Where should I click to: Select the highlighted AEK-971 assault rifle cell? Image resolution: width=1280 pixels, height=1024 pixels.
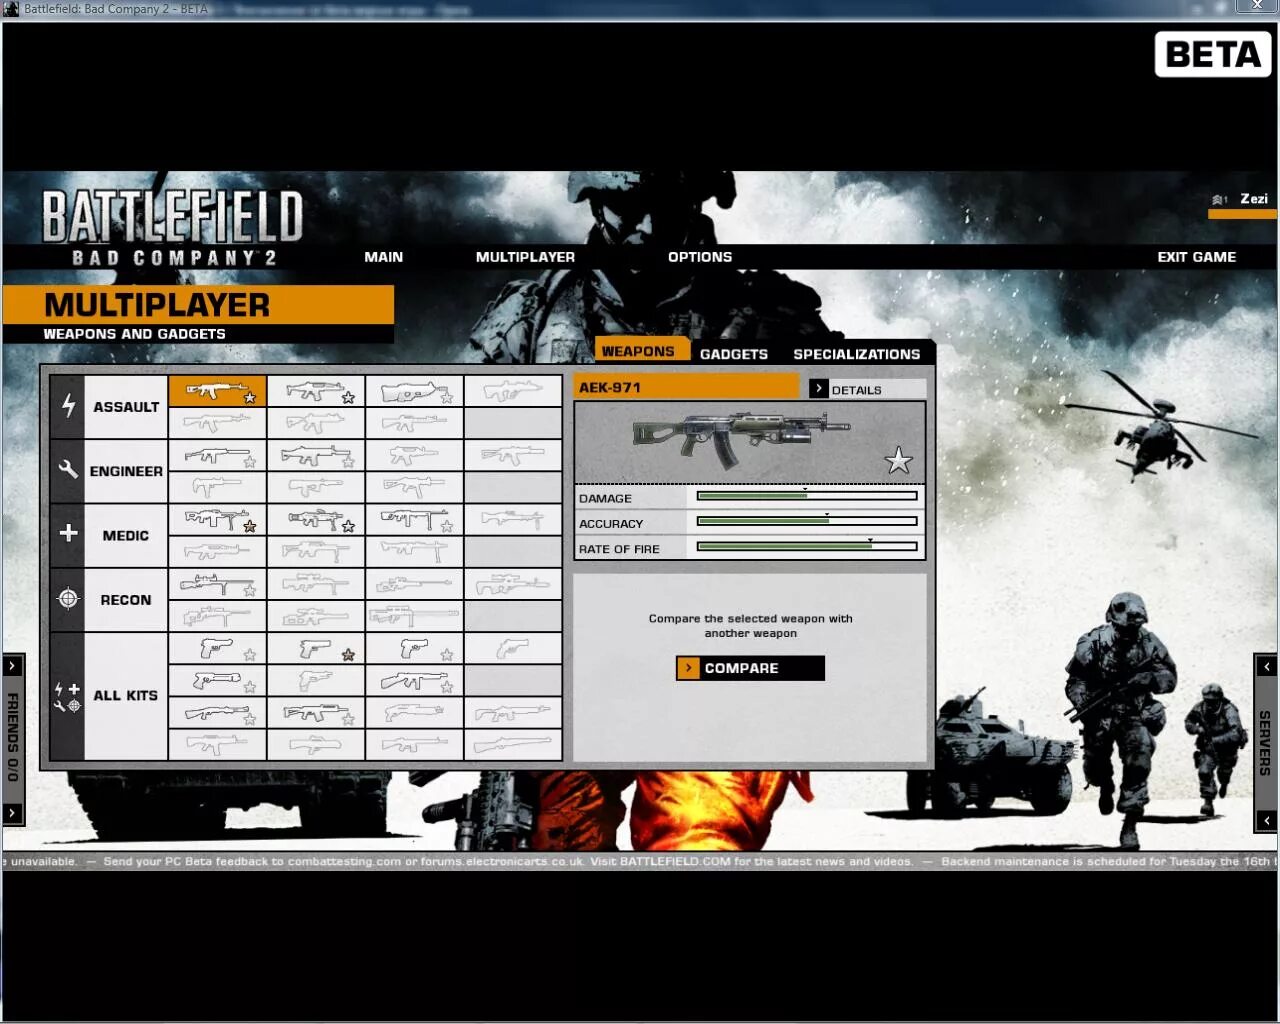click(x=217, y=391)
